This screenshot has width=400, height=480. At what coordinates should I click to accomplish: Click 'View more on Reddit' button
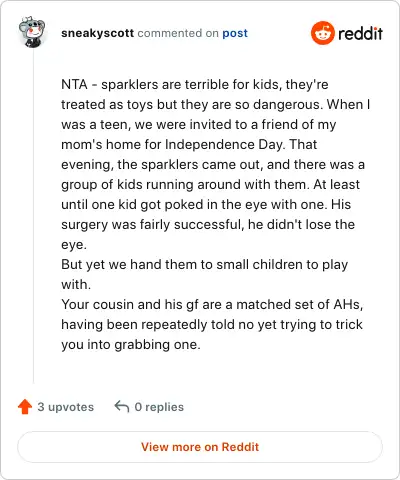200,447
